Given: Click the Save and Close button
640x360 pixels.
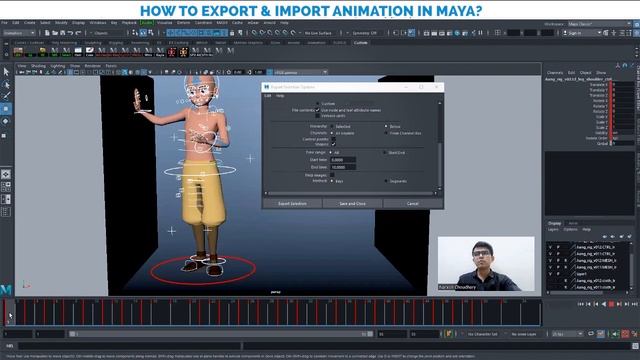Looking at the screenshot, I should [x=353, y=203].
